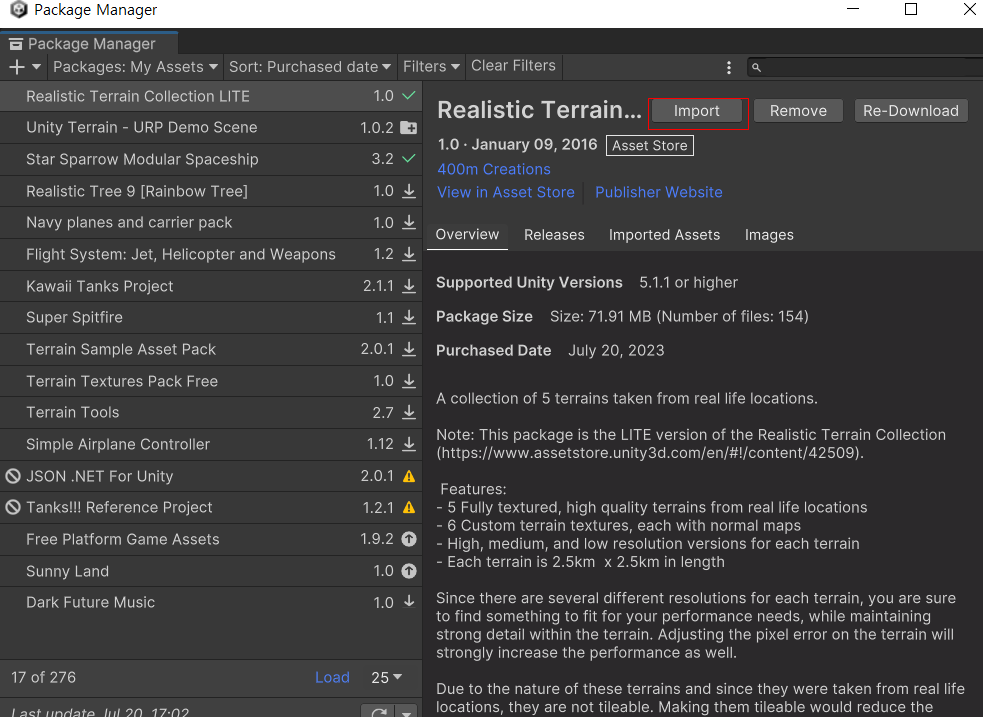Image resolution: width=983 pixels, height=717 pixels.
Task: Click the Import button
Action: [697, 111]
